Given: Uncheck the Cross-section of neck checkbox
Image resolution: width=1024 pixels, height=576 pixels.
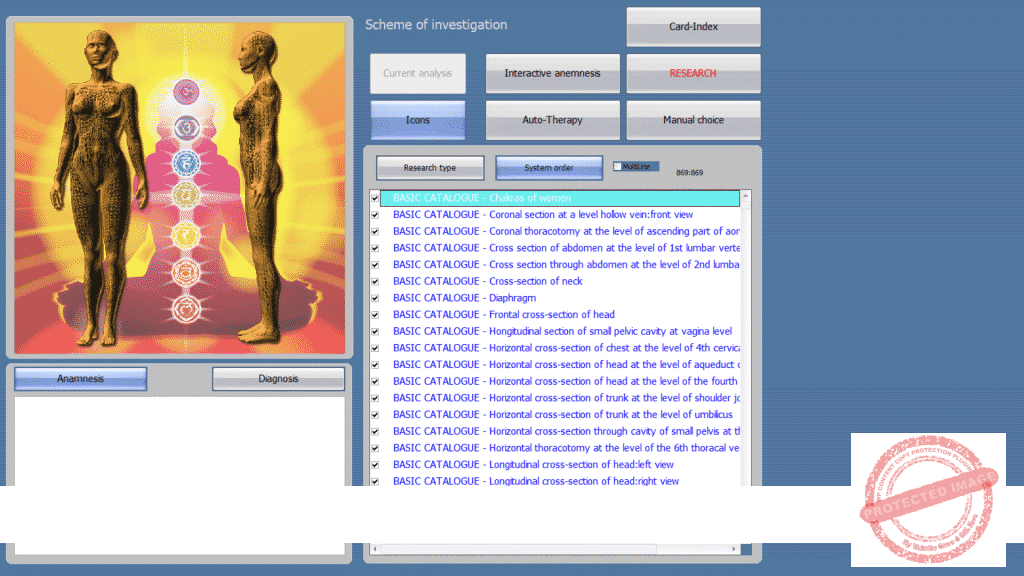Looking at the screenshot, I should pos(375,281).
